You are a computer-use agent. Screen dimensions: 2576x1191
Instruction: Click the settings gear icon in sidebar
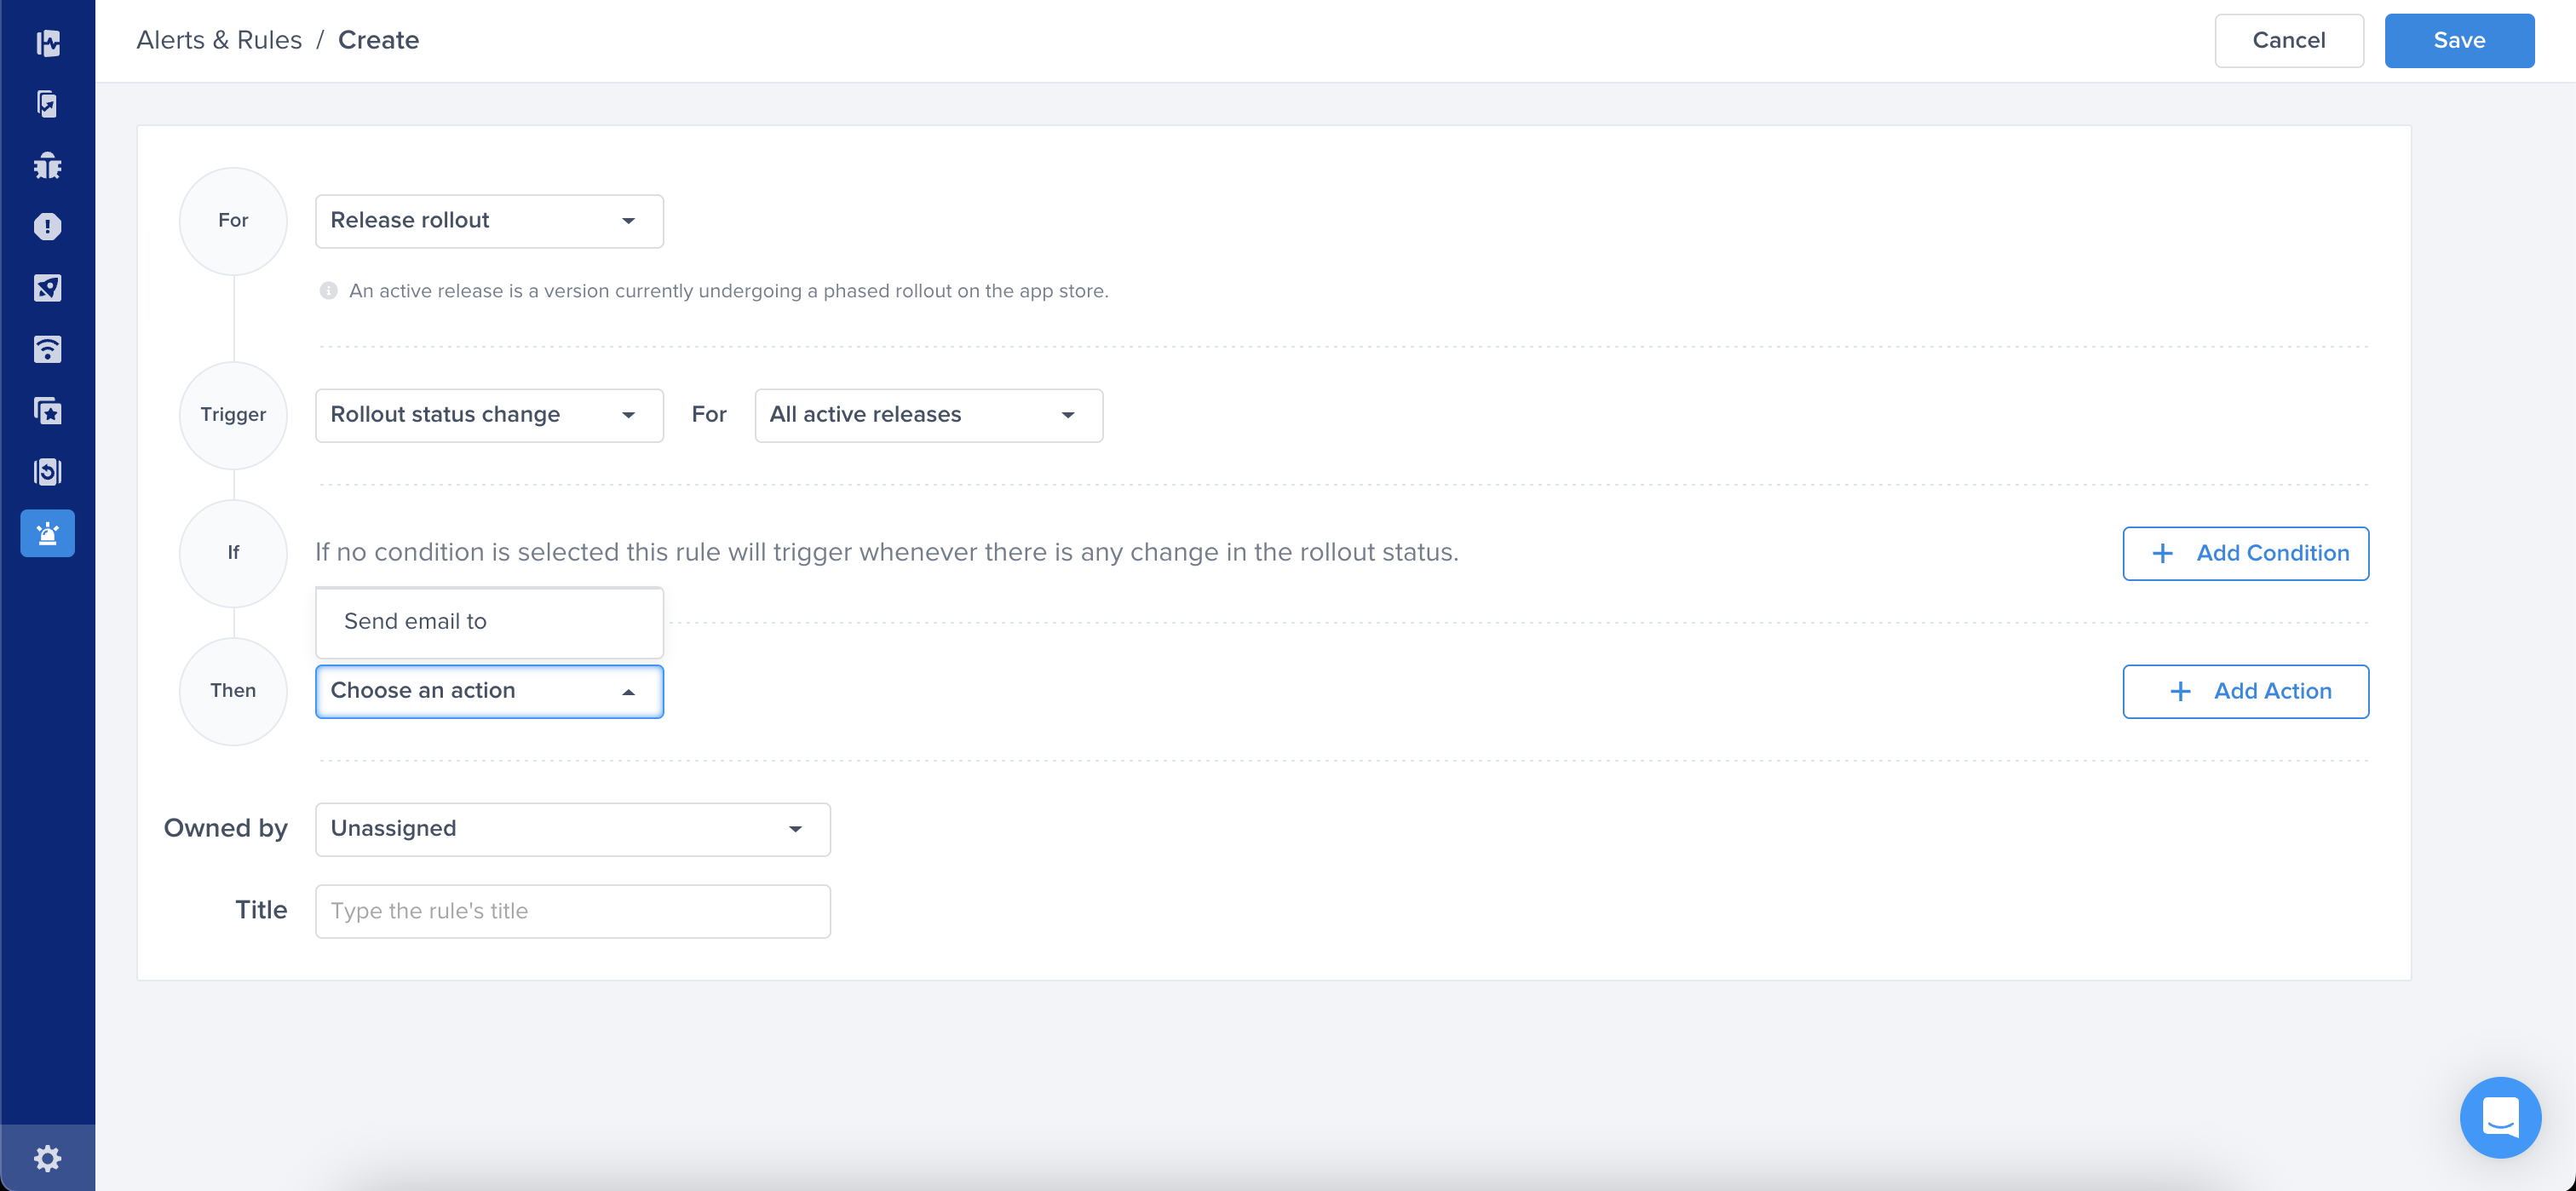(46, 1158)
